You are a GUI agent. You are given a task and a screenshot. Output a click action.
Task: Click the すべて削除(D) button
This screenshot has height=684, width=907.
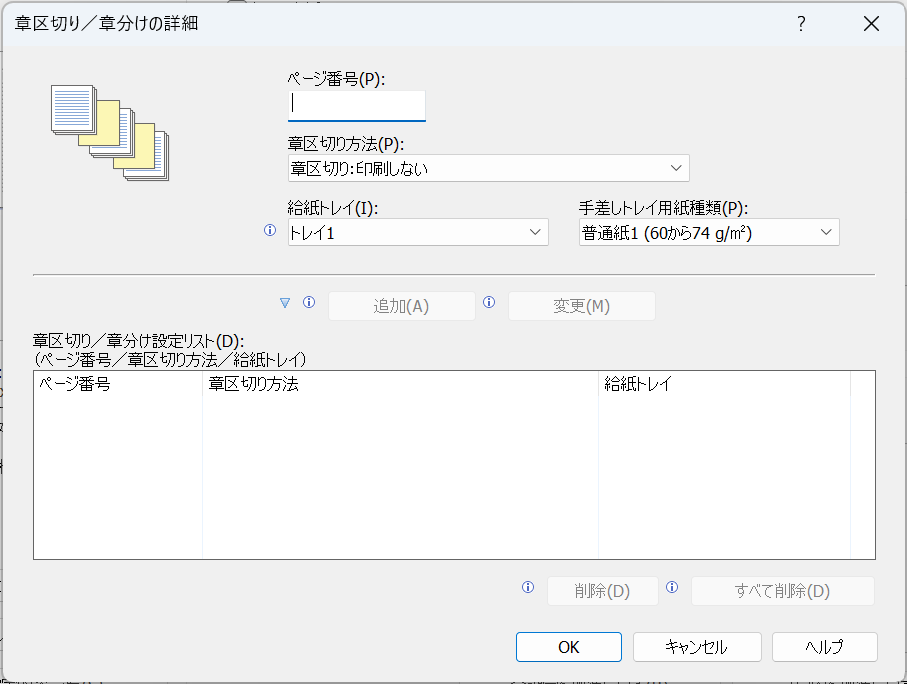(782, 591)
